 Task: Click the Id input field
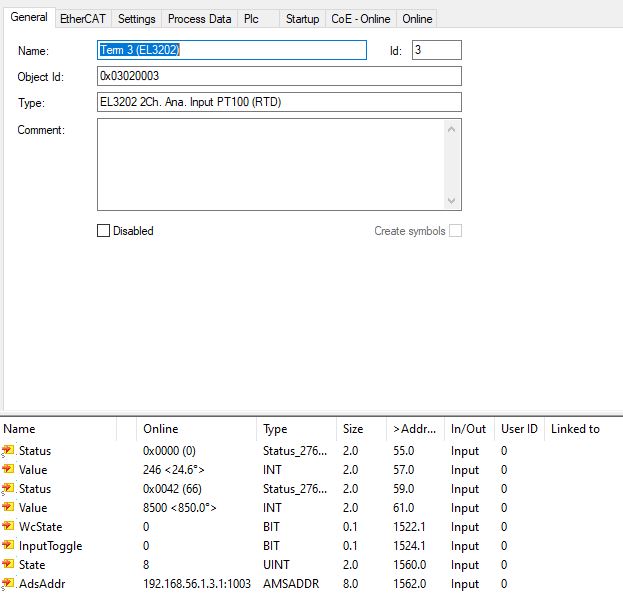click(437, 50)
